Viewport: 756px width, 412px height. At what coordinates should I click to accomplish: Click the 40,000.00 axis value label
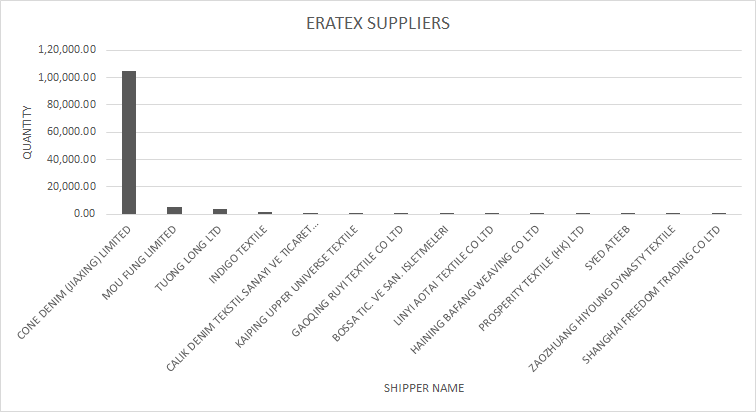pos(71,159)
